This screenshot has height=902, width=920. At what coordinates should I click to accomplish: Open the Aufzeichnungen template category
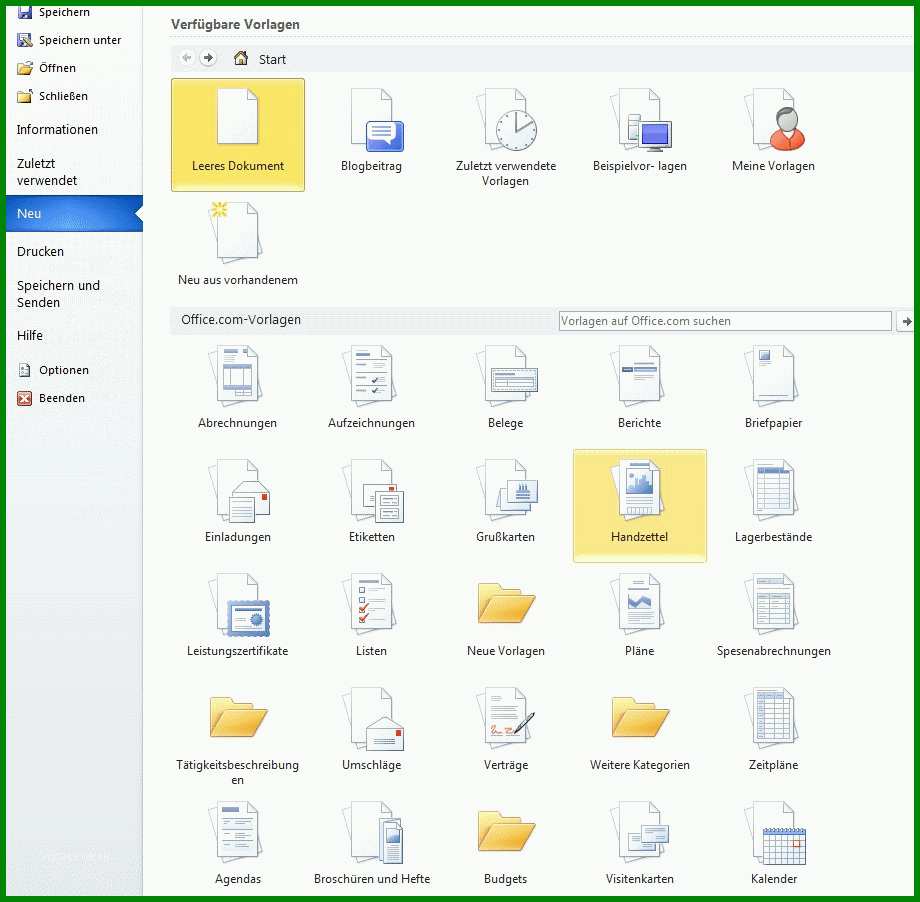371,387
